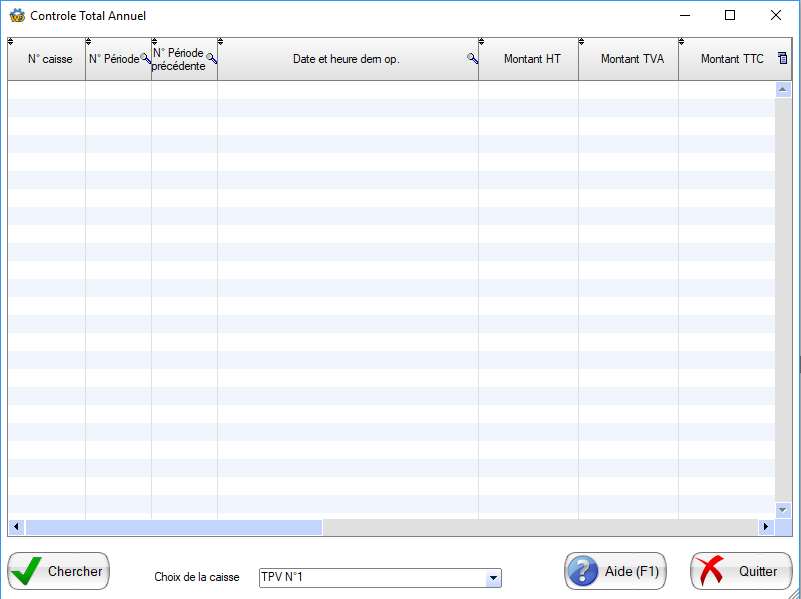This screenshot has height=599, width=801.
Task: Click the sort arrows on Montant TVA header
Action: tap(582, 42)
